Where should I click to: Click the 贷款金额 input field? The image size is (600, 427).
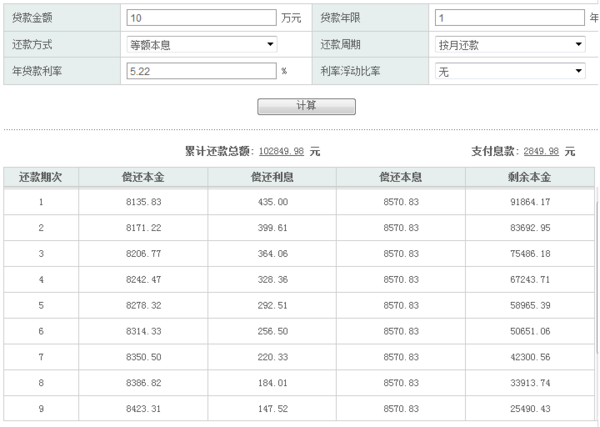tap(200, 18)
